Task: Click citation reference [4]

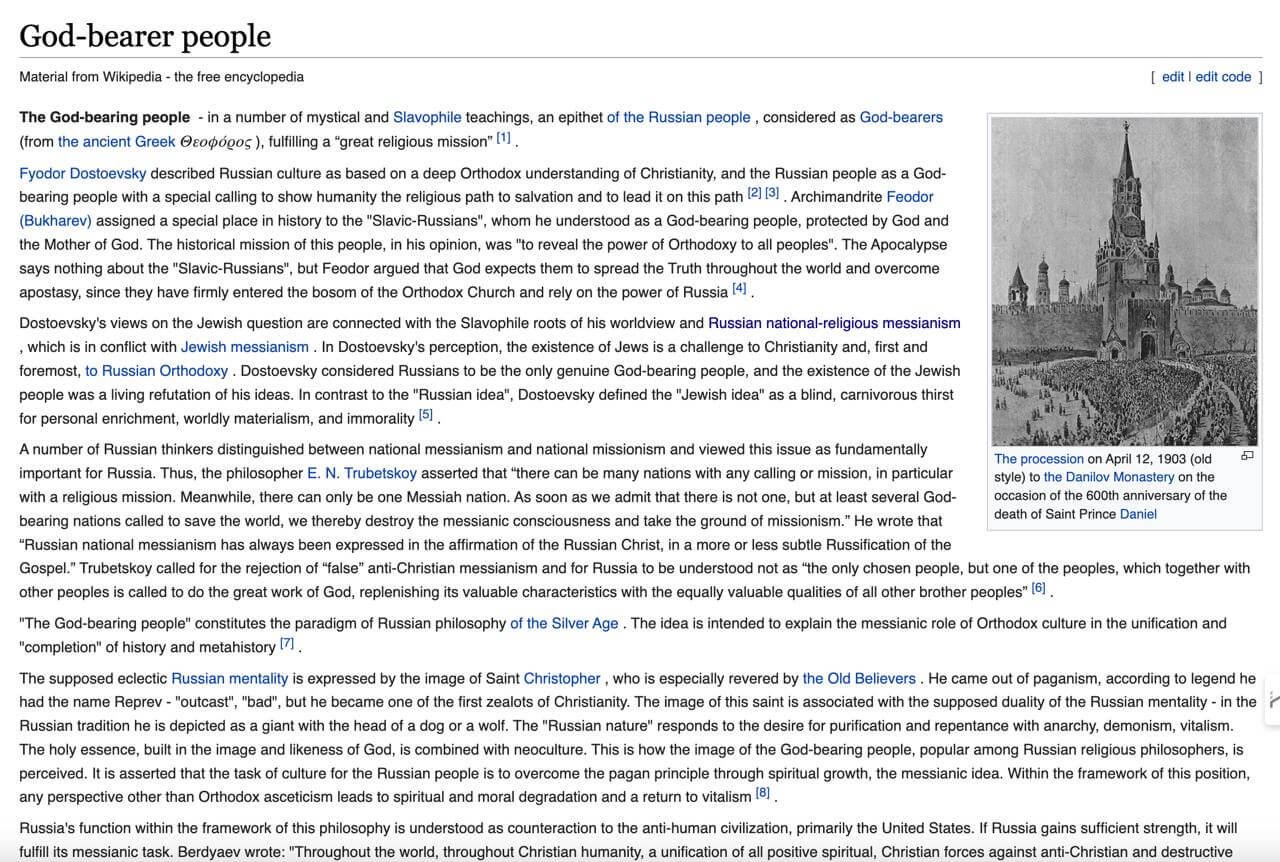Action: (x=739, y=289)
